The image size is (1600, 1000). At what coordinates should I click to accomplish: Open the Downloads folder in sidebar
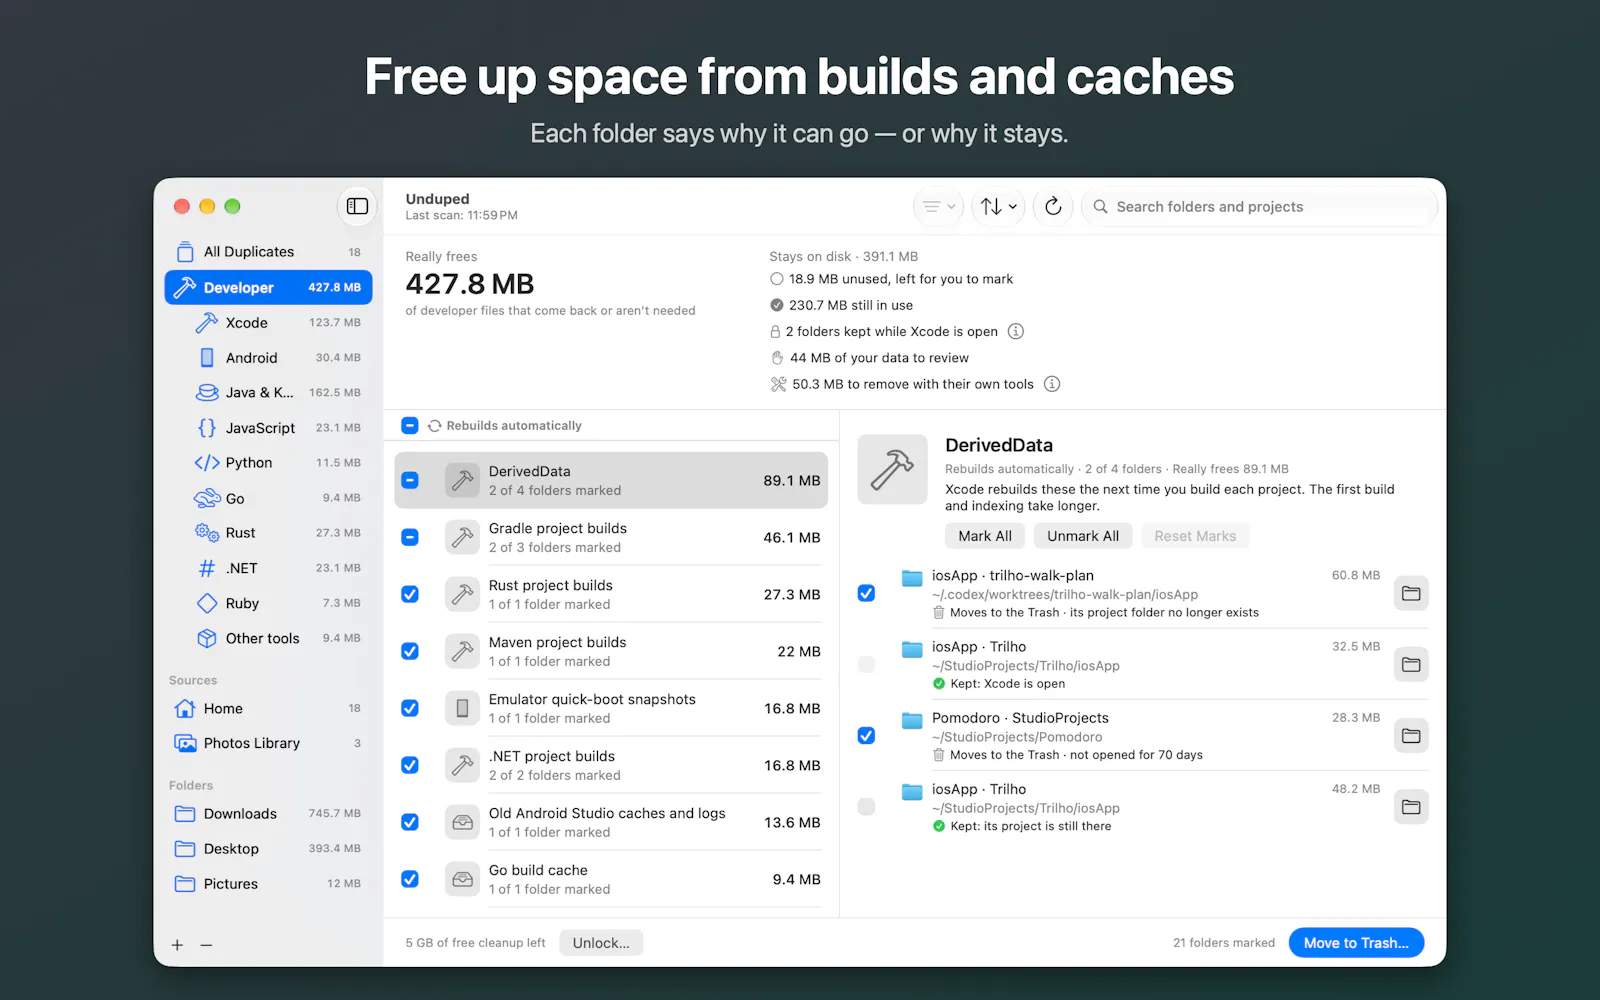click(268, 813)
